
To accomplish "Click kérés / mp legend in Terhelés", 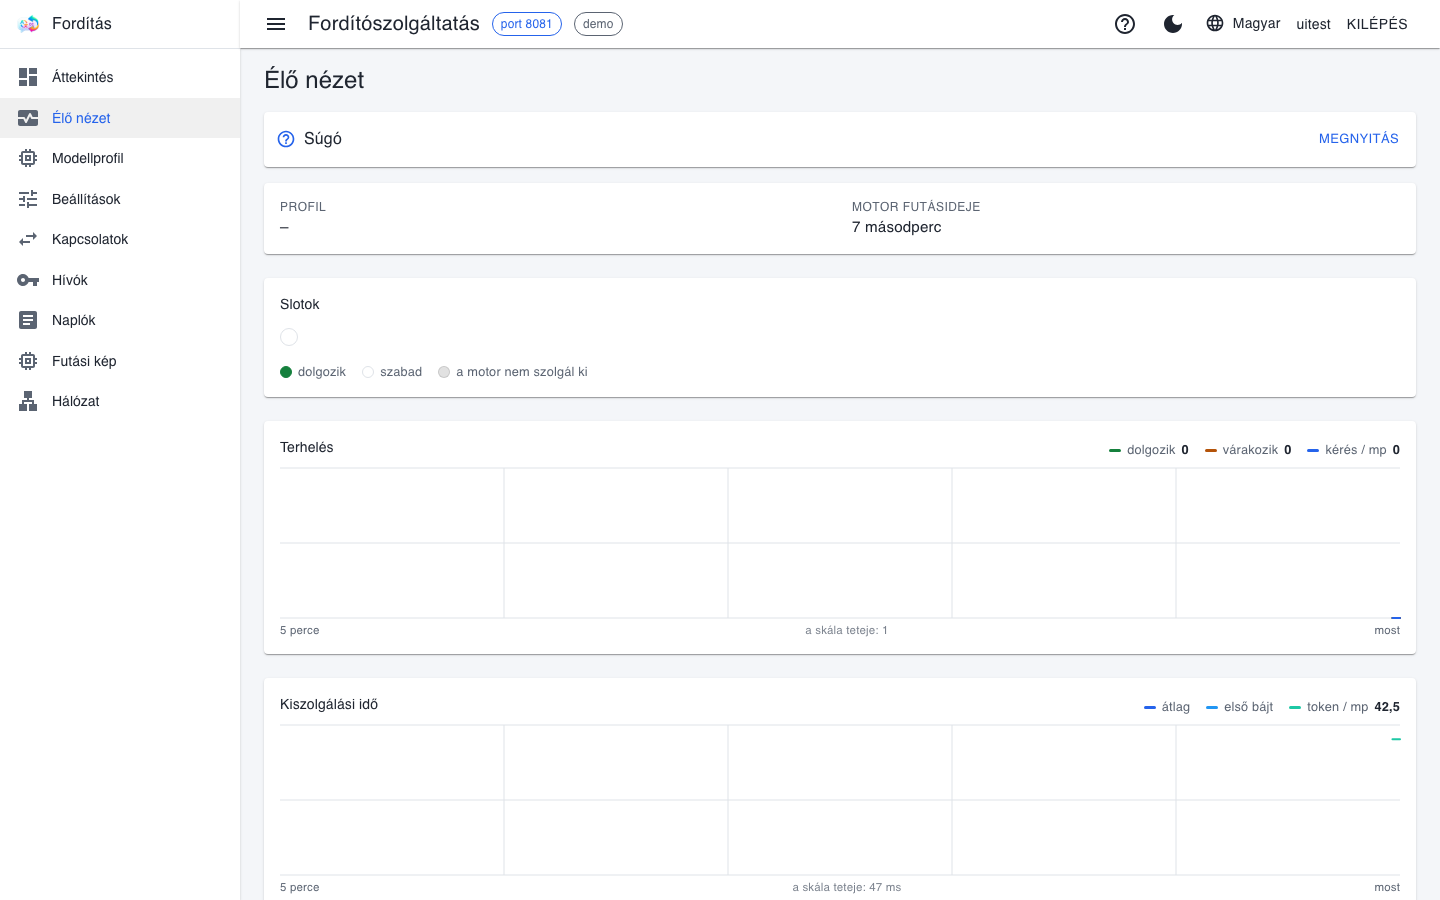I will [x=1354, y=450].
